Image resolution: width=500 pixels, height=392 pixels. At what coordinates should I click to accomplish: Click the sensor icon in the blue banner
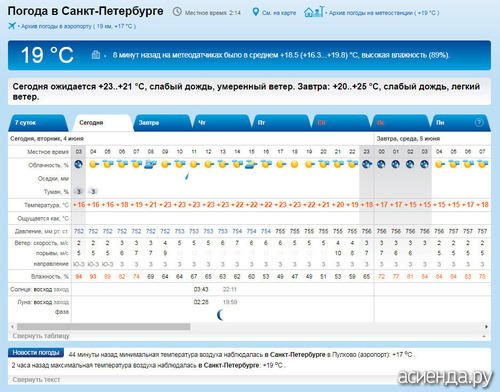(x=96, y=54)
